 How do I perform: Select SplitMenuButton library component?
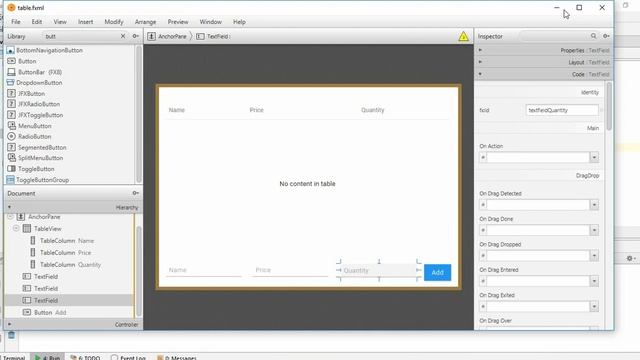(x=40, y=158)
